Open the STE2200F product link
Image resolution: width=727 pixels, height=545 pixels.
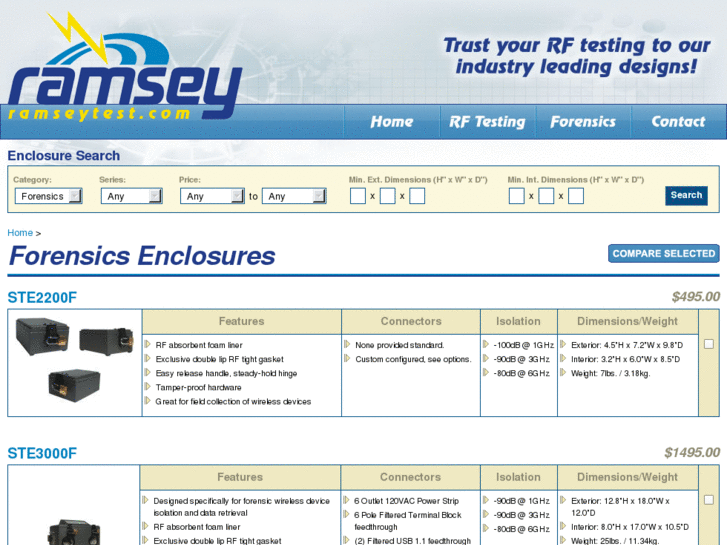[42, 297]
